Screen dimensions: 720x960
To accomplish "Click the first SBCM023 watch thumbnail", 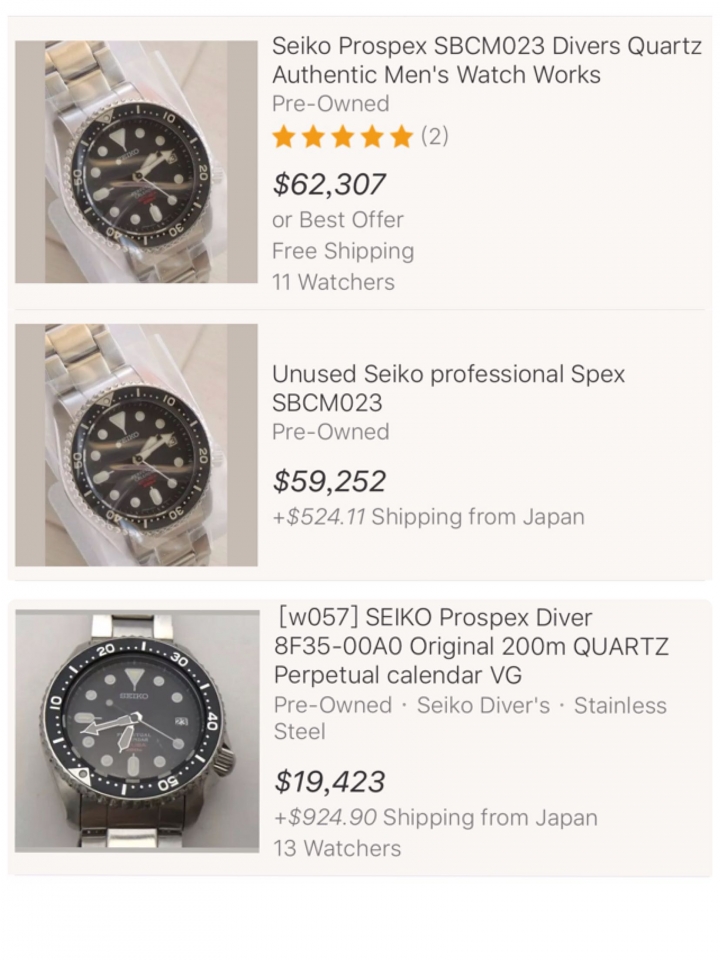I will (x=136, y=162).
